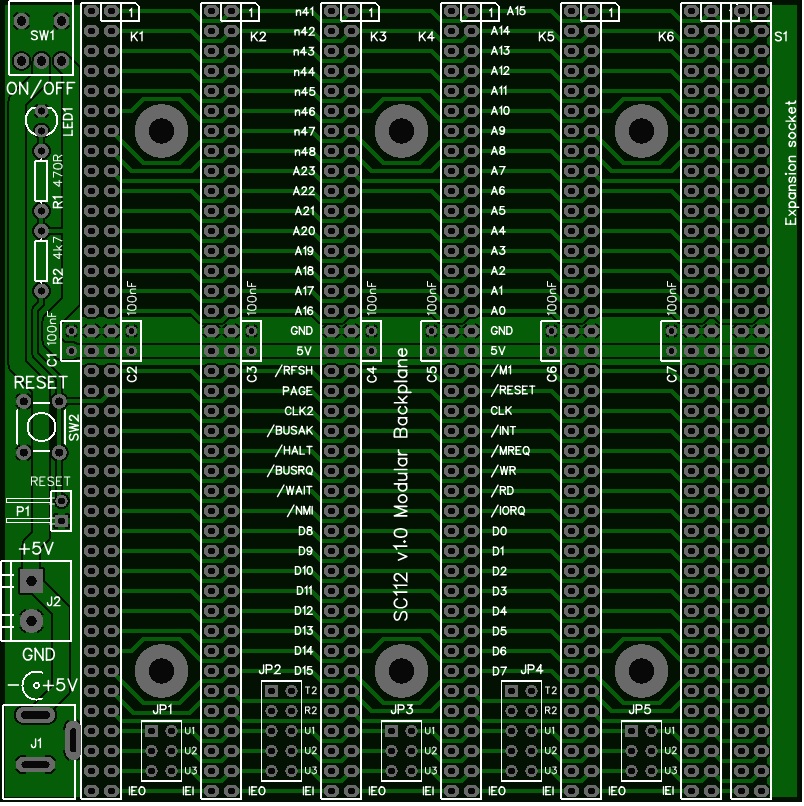This screenshot has width=804, height=806.
Task: Select the P1 header label
Action: [23, 511]
